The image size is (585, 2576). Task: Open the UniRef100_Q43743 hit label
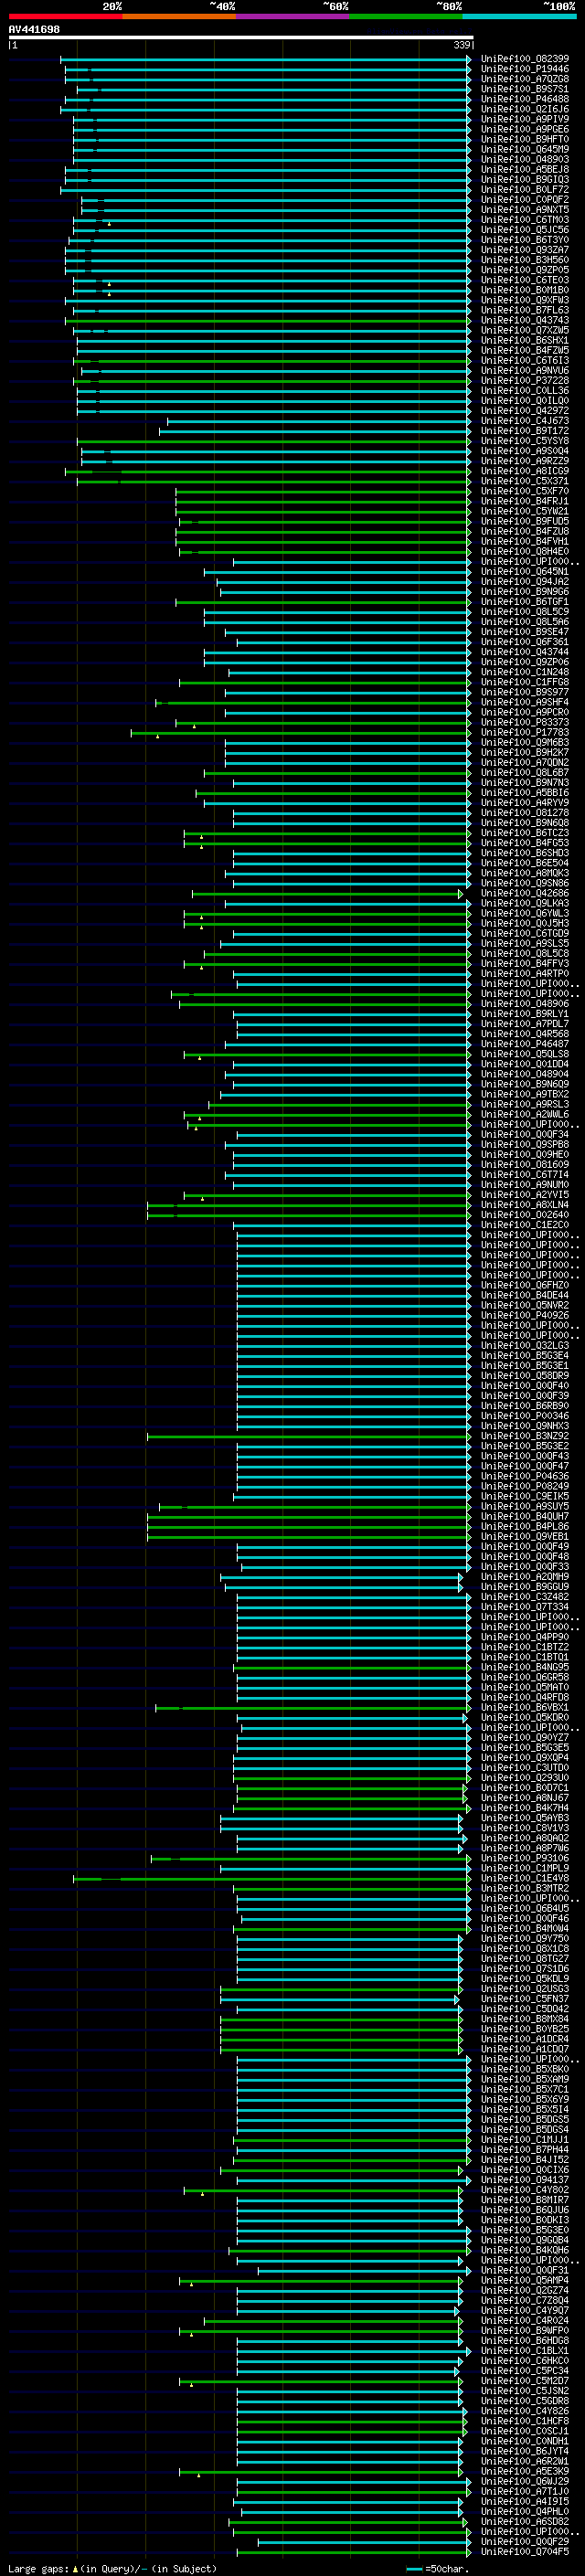coord(525,320)
